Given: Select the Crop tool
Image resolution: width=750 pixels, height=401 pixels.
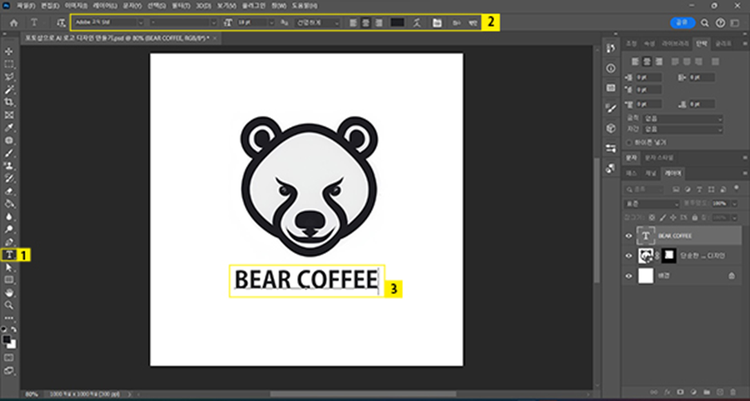Looking at the screenshot, I should coord(9,102).
